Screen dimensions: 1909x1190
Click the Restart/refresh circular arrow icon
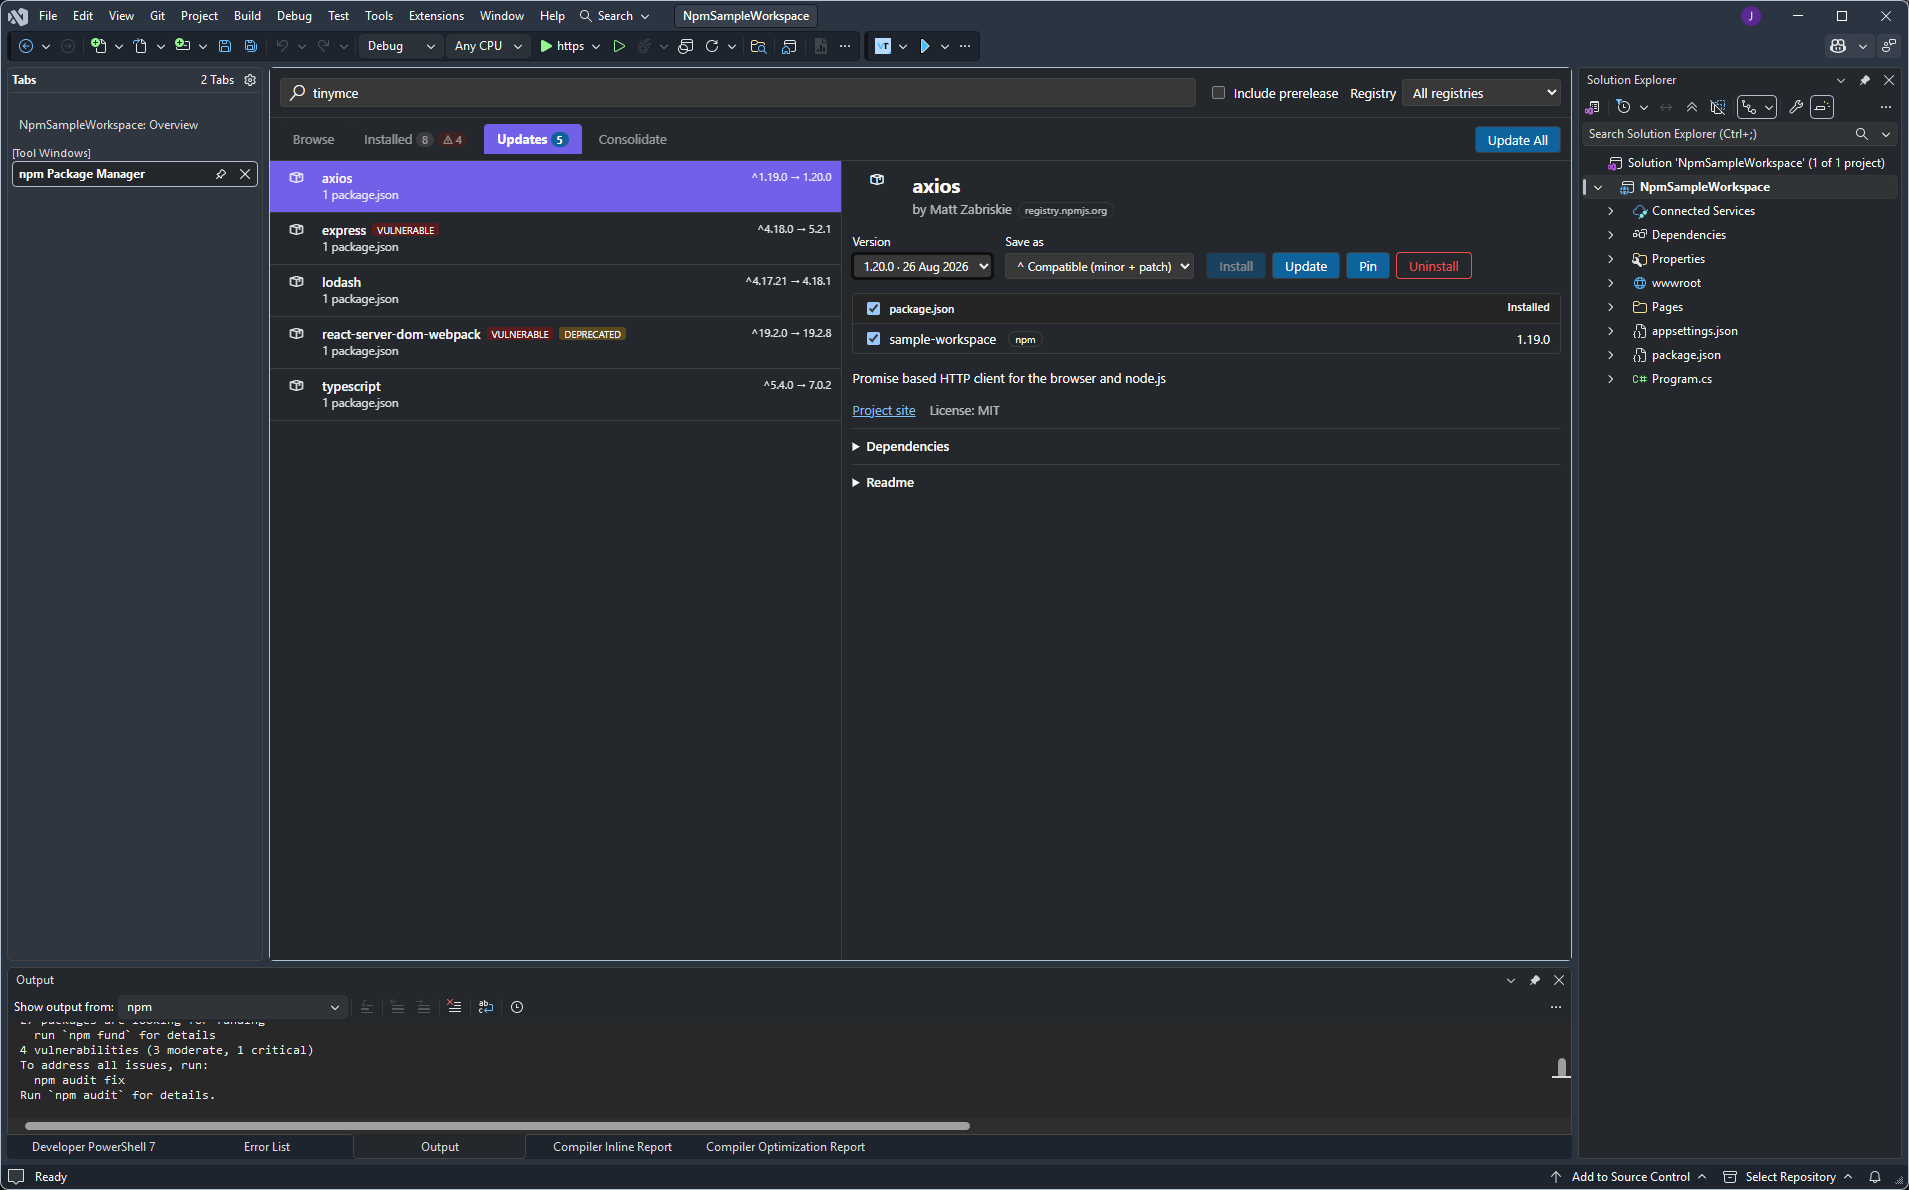pyautogui.click(x=712, y=46)
